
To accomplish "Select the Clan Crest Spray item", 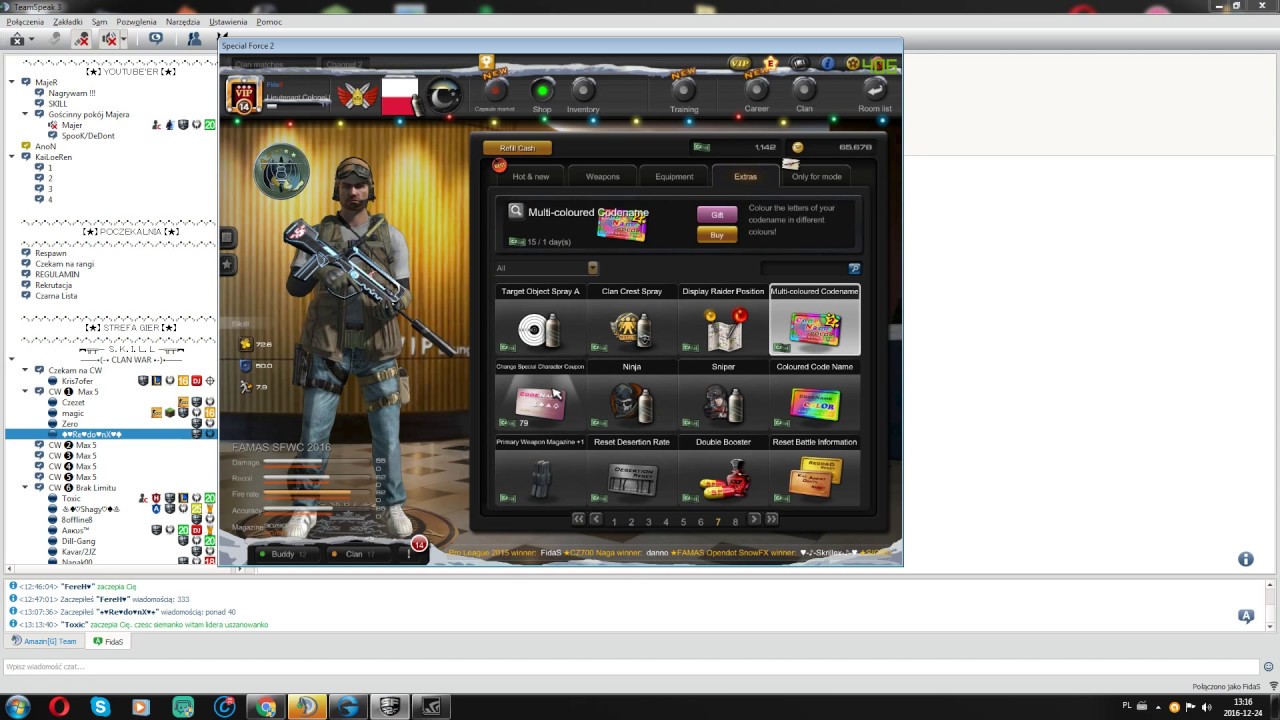I will click(632, 320).
